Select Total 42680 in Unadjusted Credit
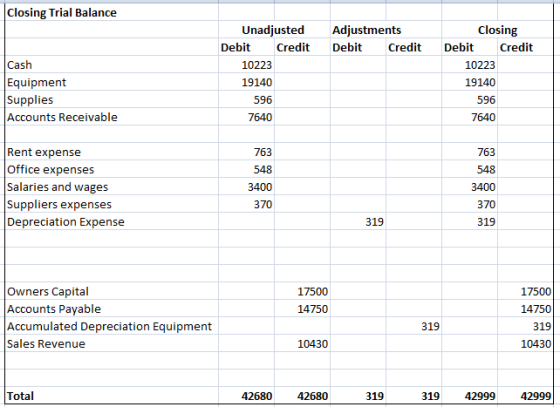The height and width of the screenshot is (407, 560). [312, 396]
